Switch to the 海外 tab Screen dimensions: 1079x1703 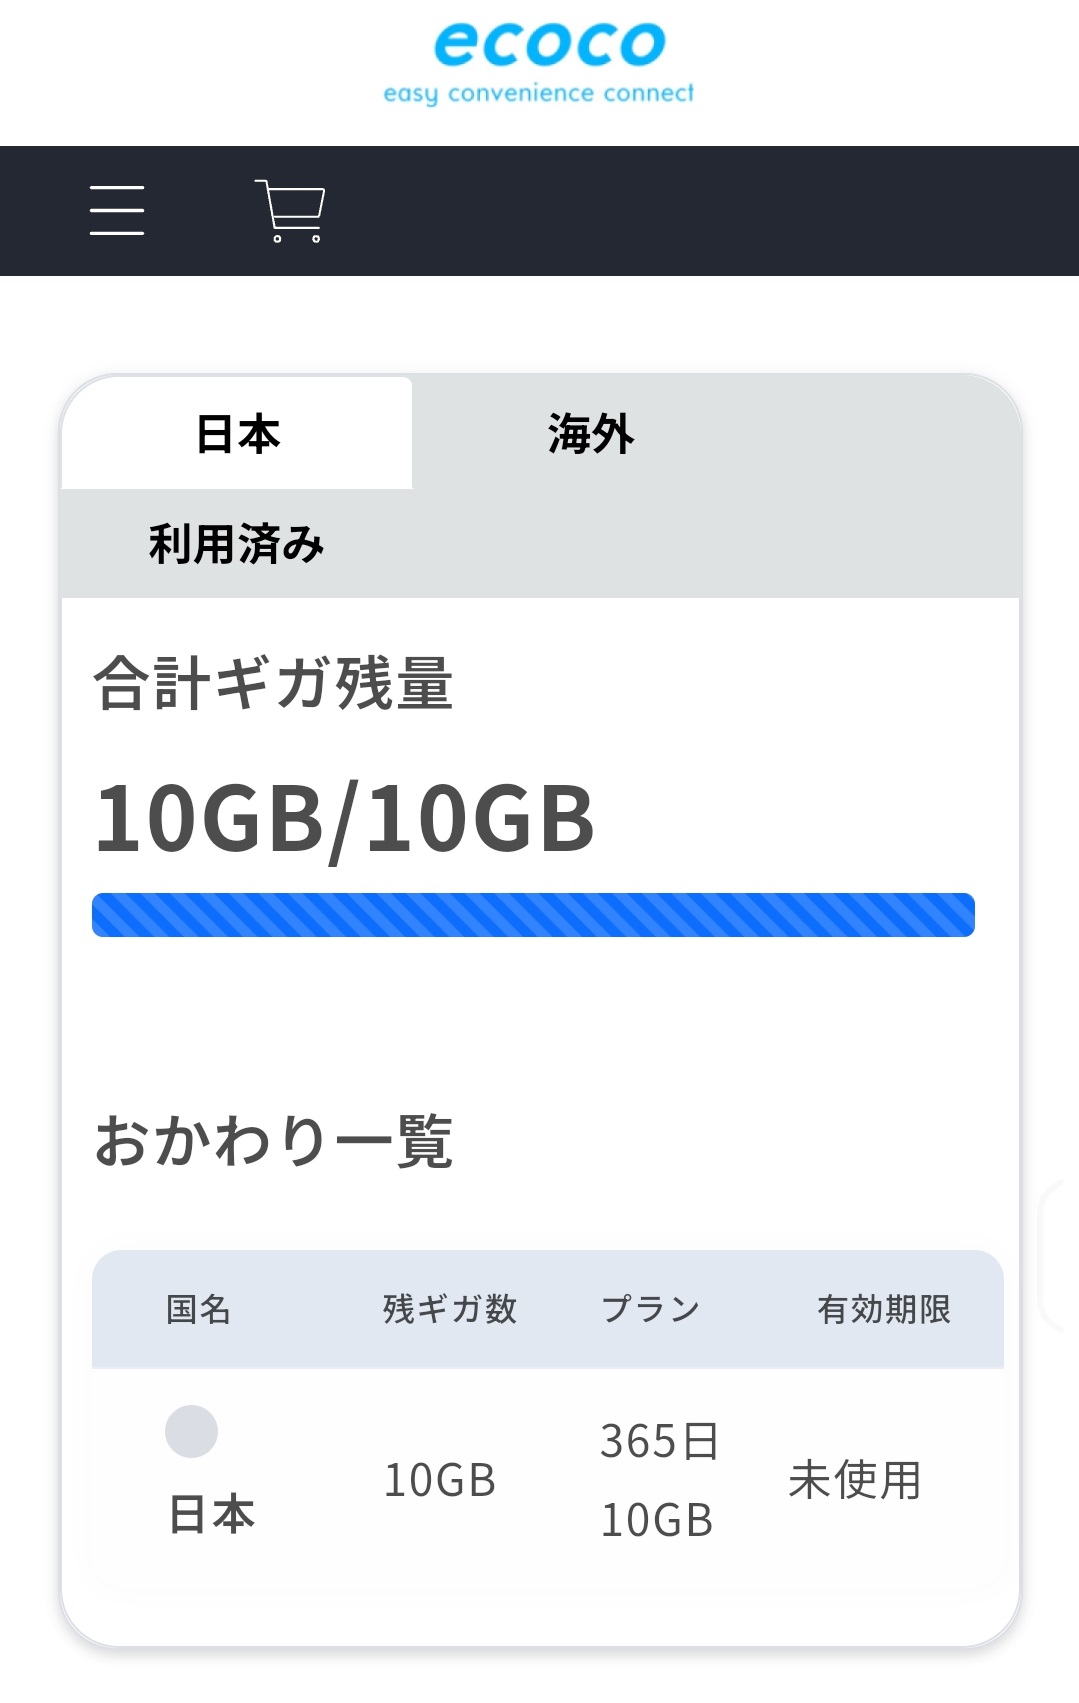point(590,434)
